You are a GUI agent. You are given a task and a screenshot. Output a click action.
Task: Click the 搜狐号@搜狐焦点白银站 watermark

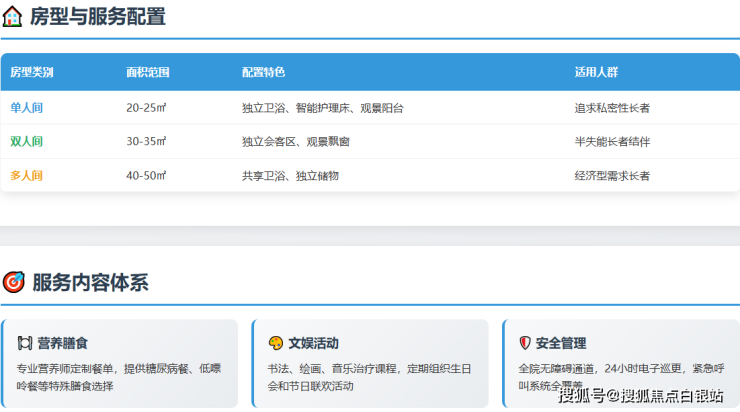pos(640,395)
